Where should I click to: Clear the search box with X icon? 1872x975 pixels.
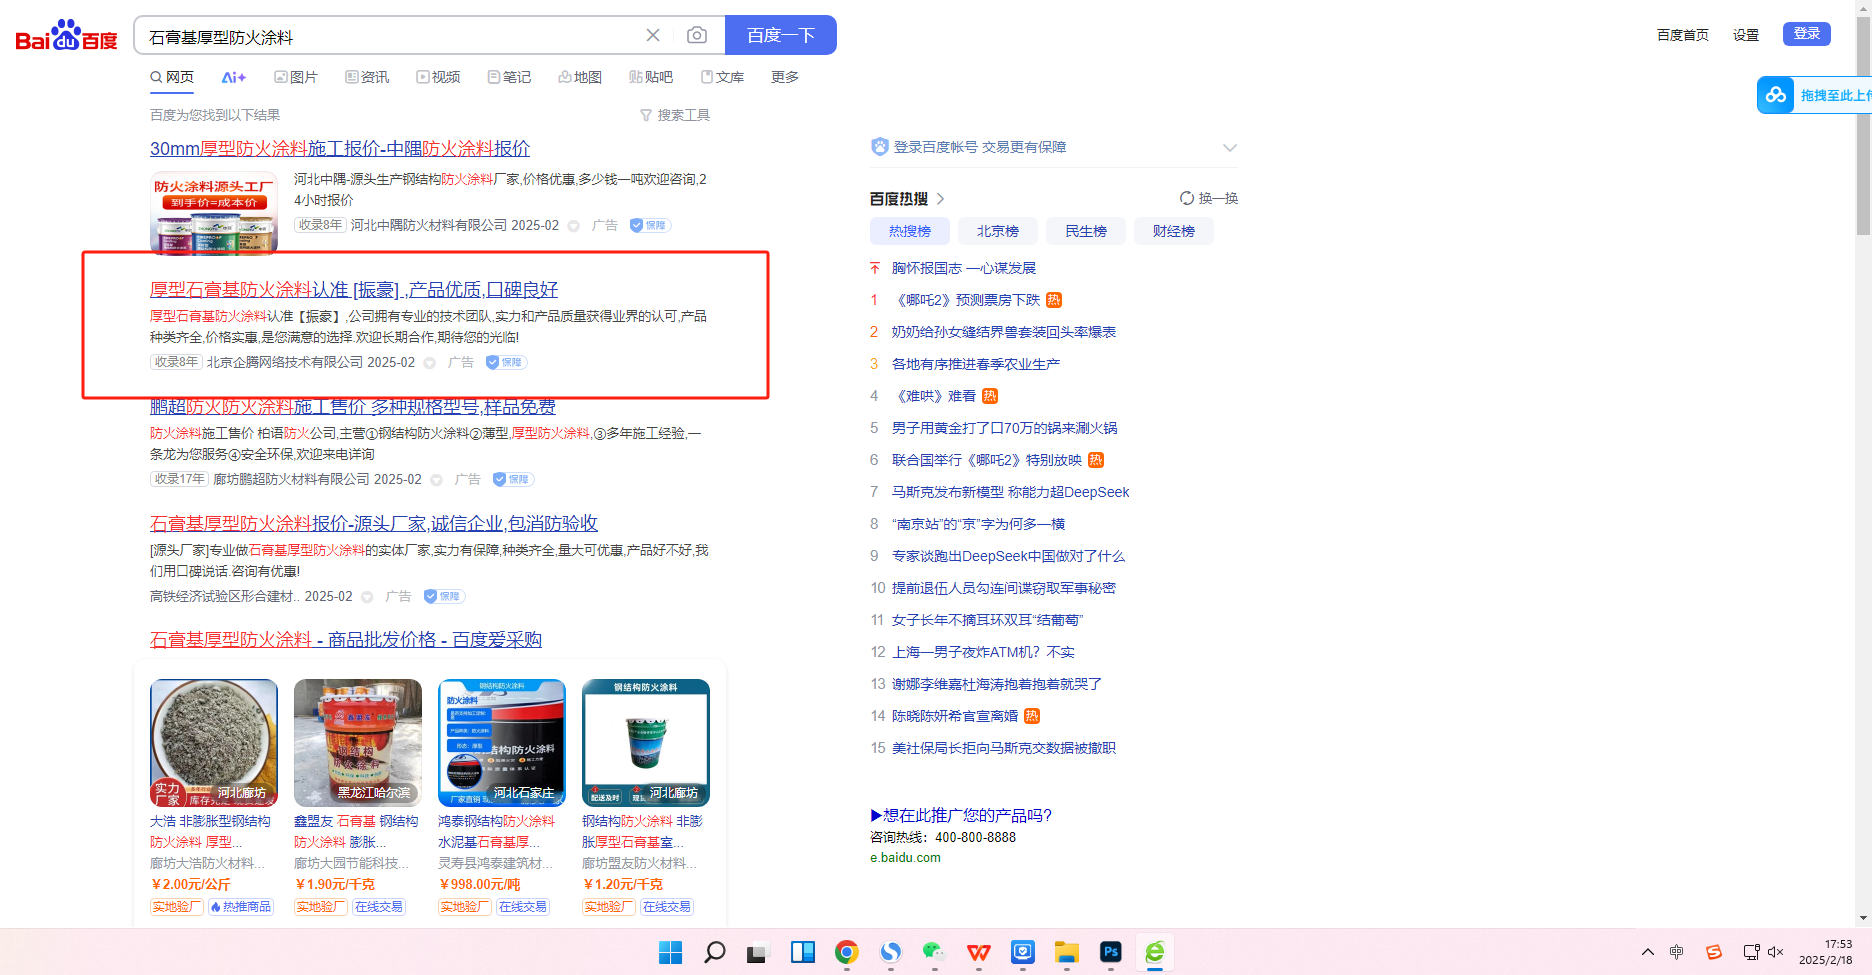(653, 36)
